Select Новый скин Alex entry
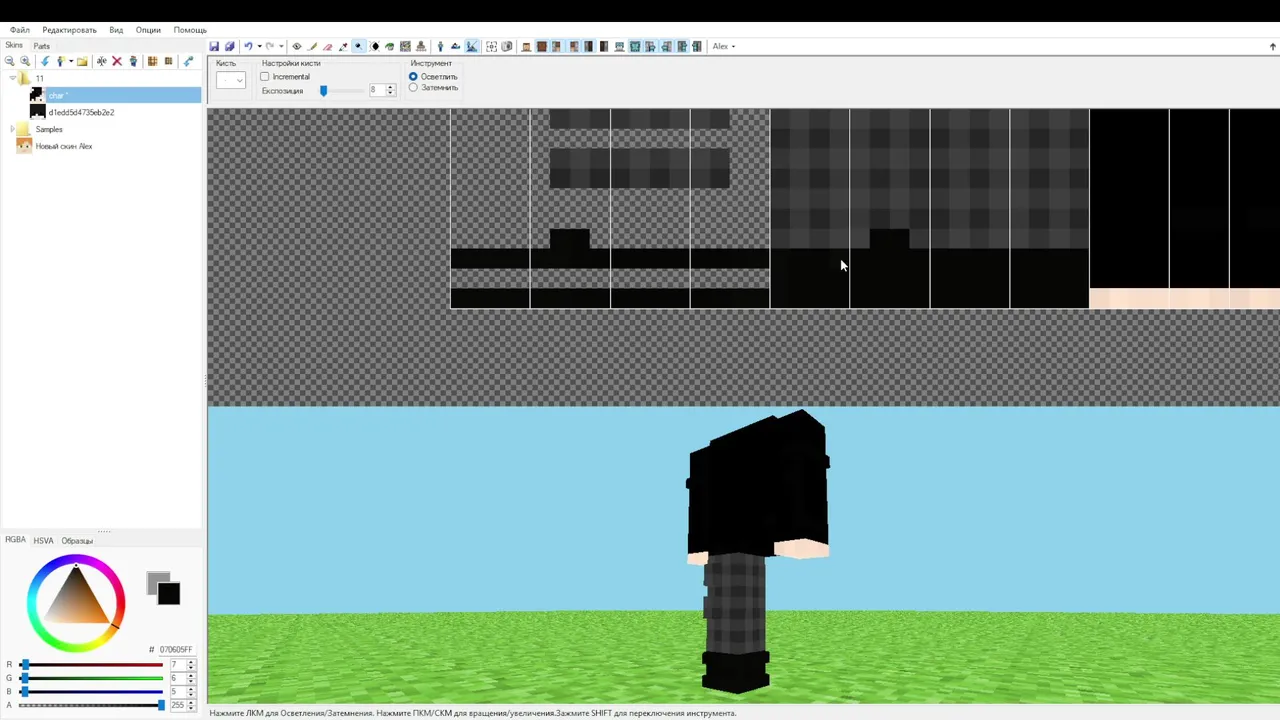 point(64,146)
